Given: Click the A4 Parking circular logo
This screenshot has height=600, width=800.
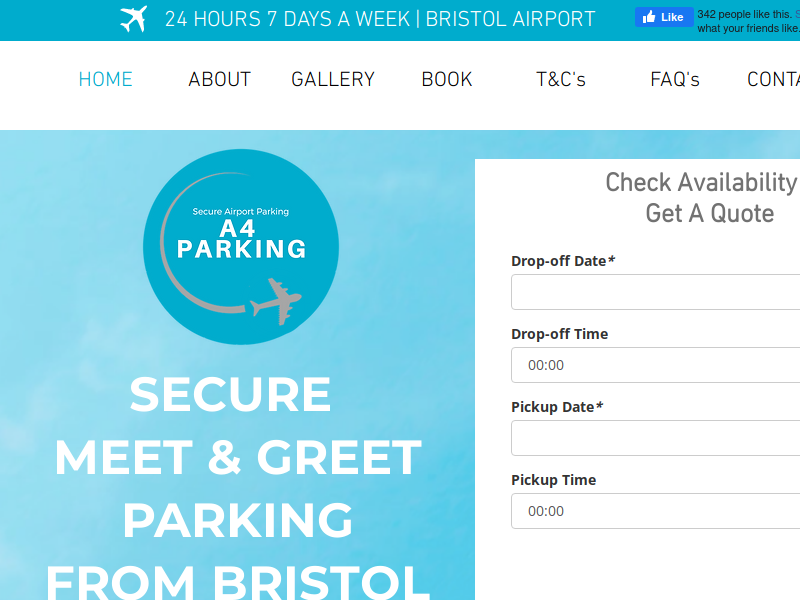Looking at the screenshot, I should click(x=241, y=247).
